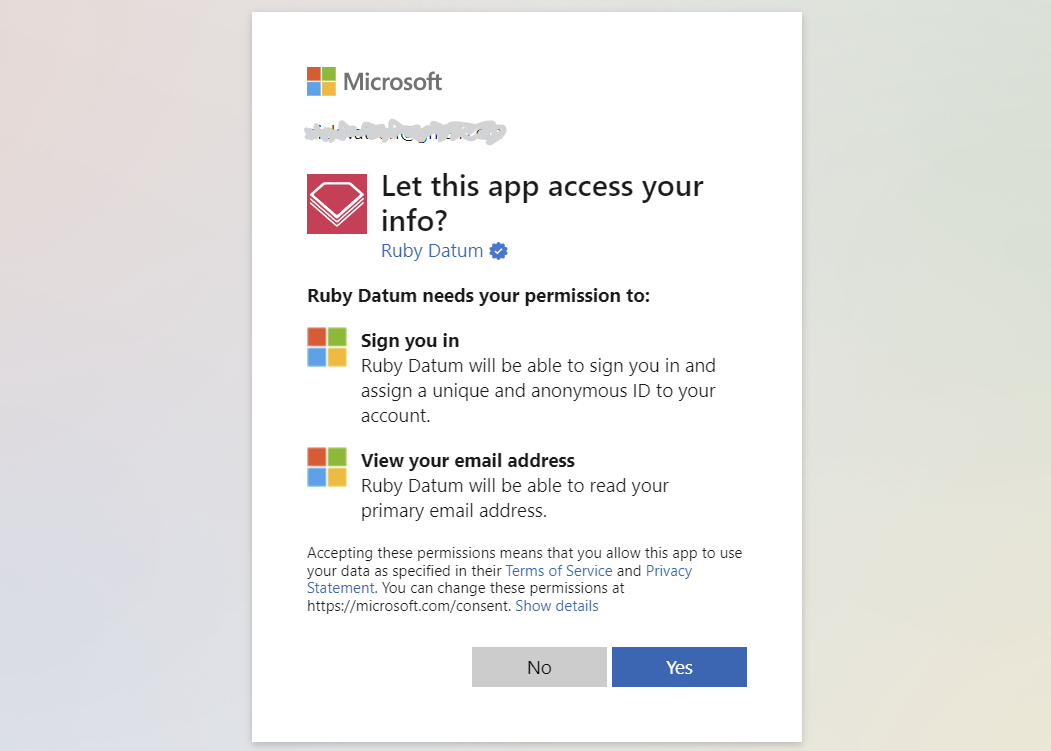
Task: Expand Show details
Action: (x=556, y=605)
